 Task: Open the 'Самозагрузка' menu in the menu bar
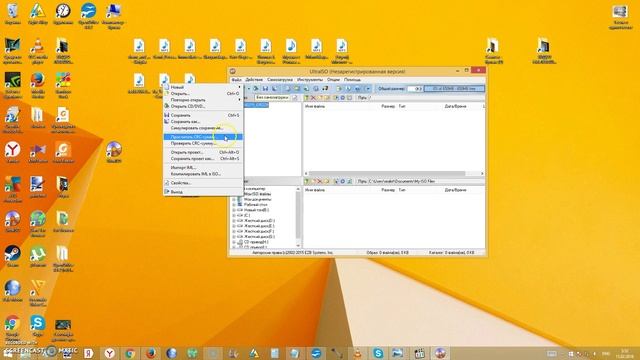pyautogui.click(x=280, y=80)
